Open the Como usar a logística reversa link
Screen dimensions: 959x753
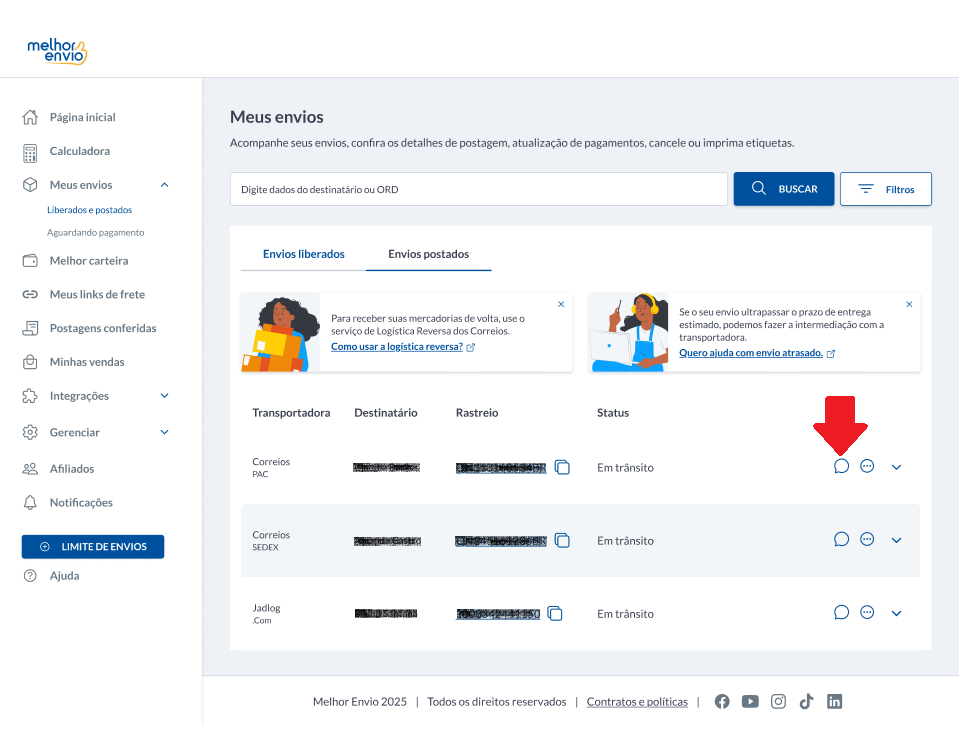pyautogui.click(x=397, y=347)
